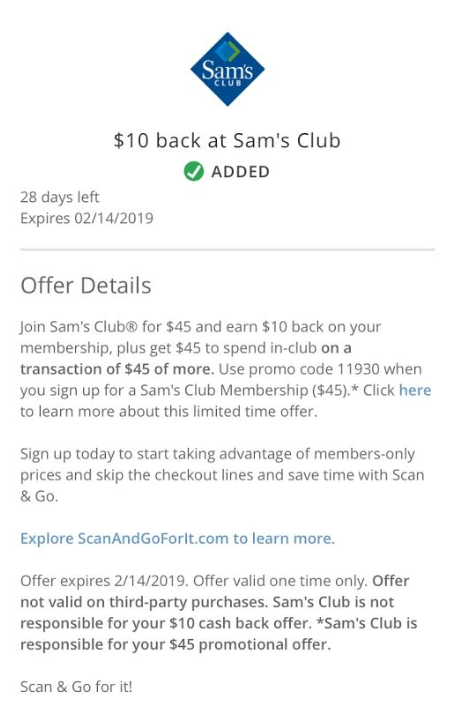Tap the green checkmark icon beside ADDED
Image resolution: width=458 pixels, height=712 pixels.
(x=194, y=172)
